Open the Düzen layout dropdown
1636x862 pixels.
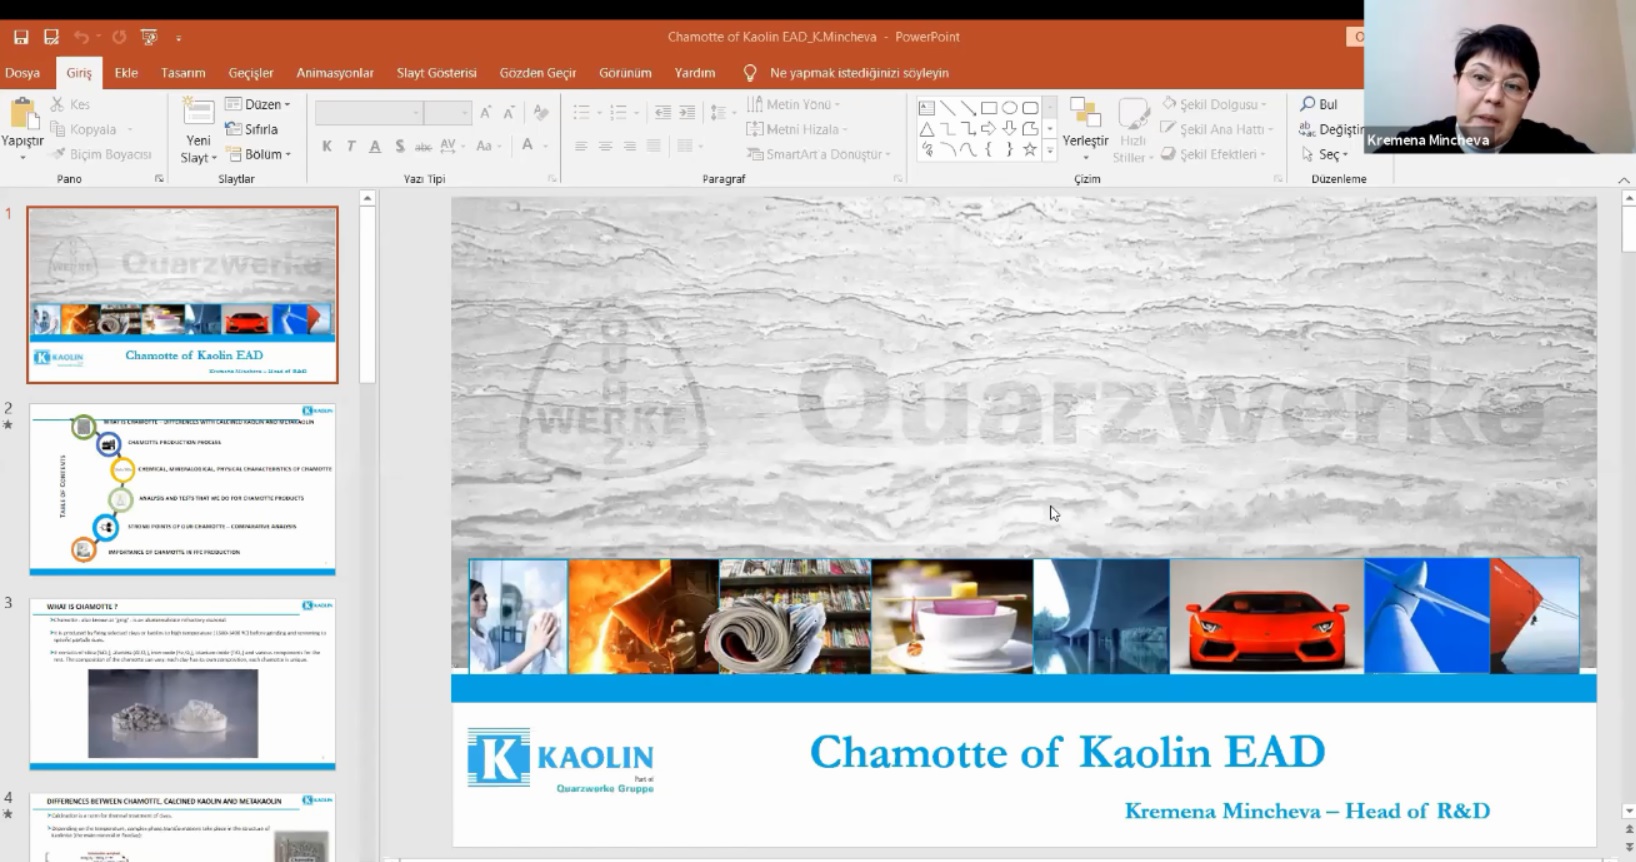pos(258,104)
